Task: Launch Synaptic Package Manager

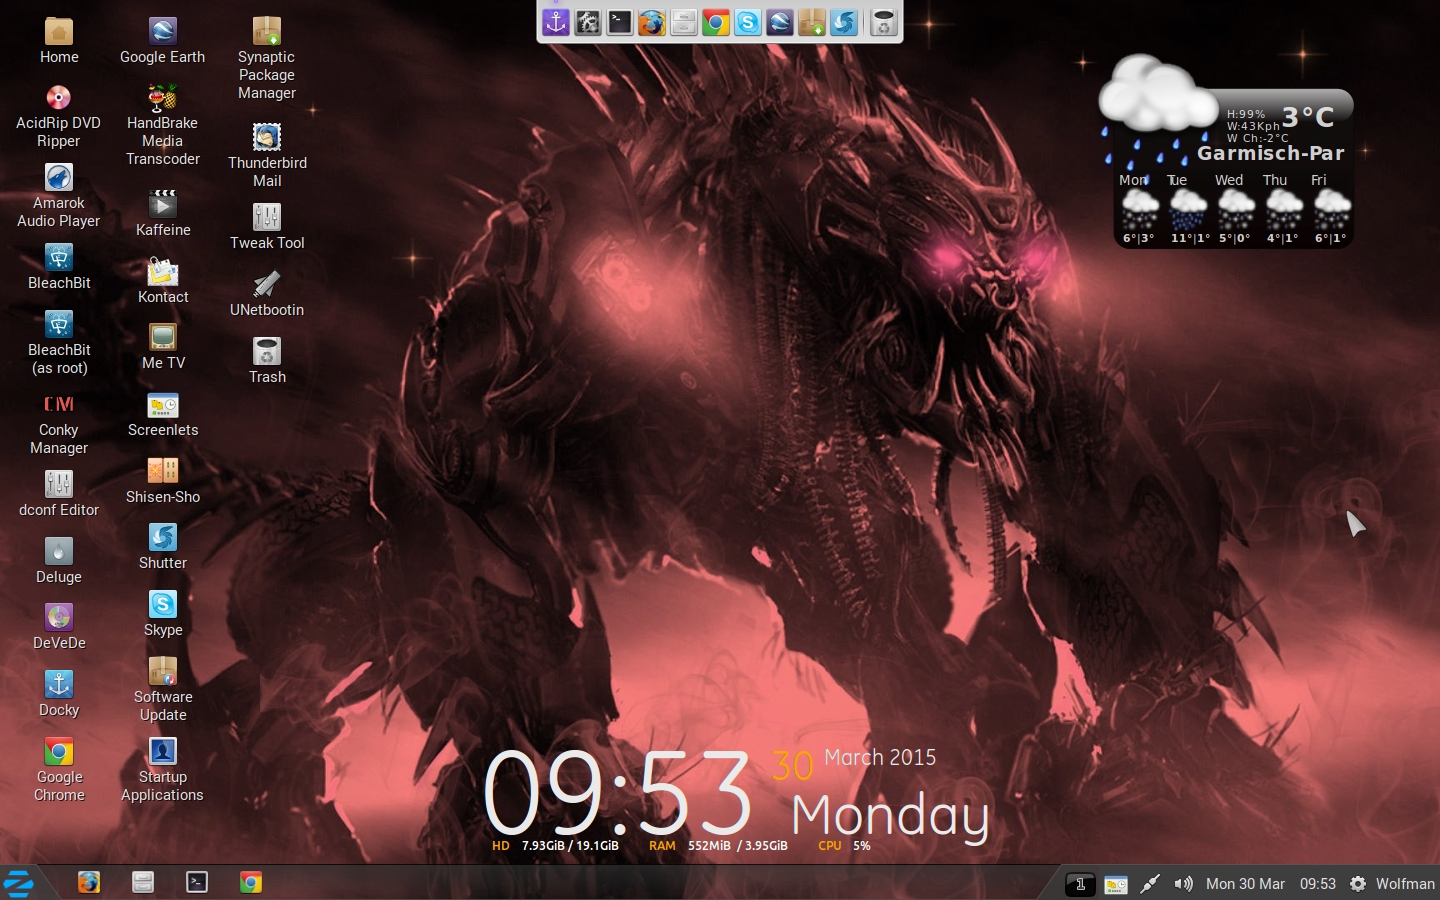Action: [x=267, y=58]
